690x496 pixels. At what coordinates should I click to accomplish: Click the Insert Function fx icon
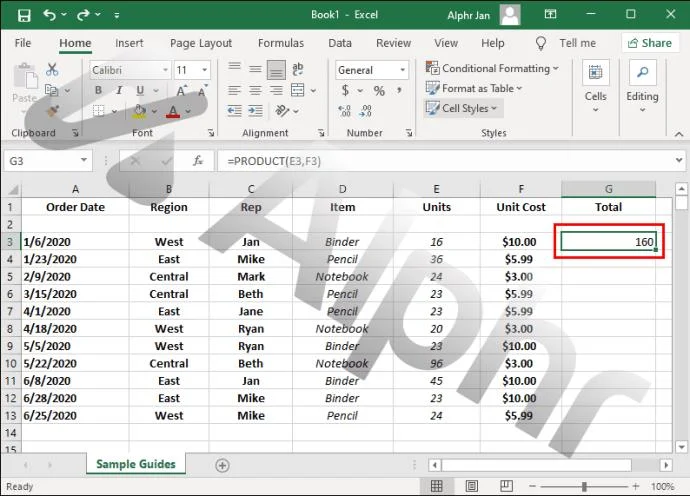tap(198, 161)
